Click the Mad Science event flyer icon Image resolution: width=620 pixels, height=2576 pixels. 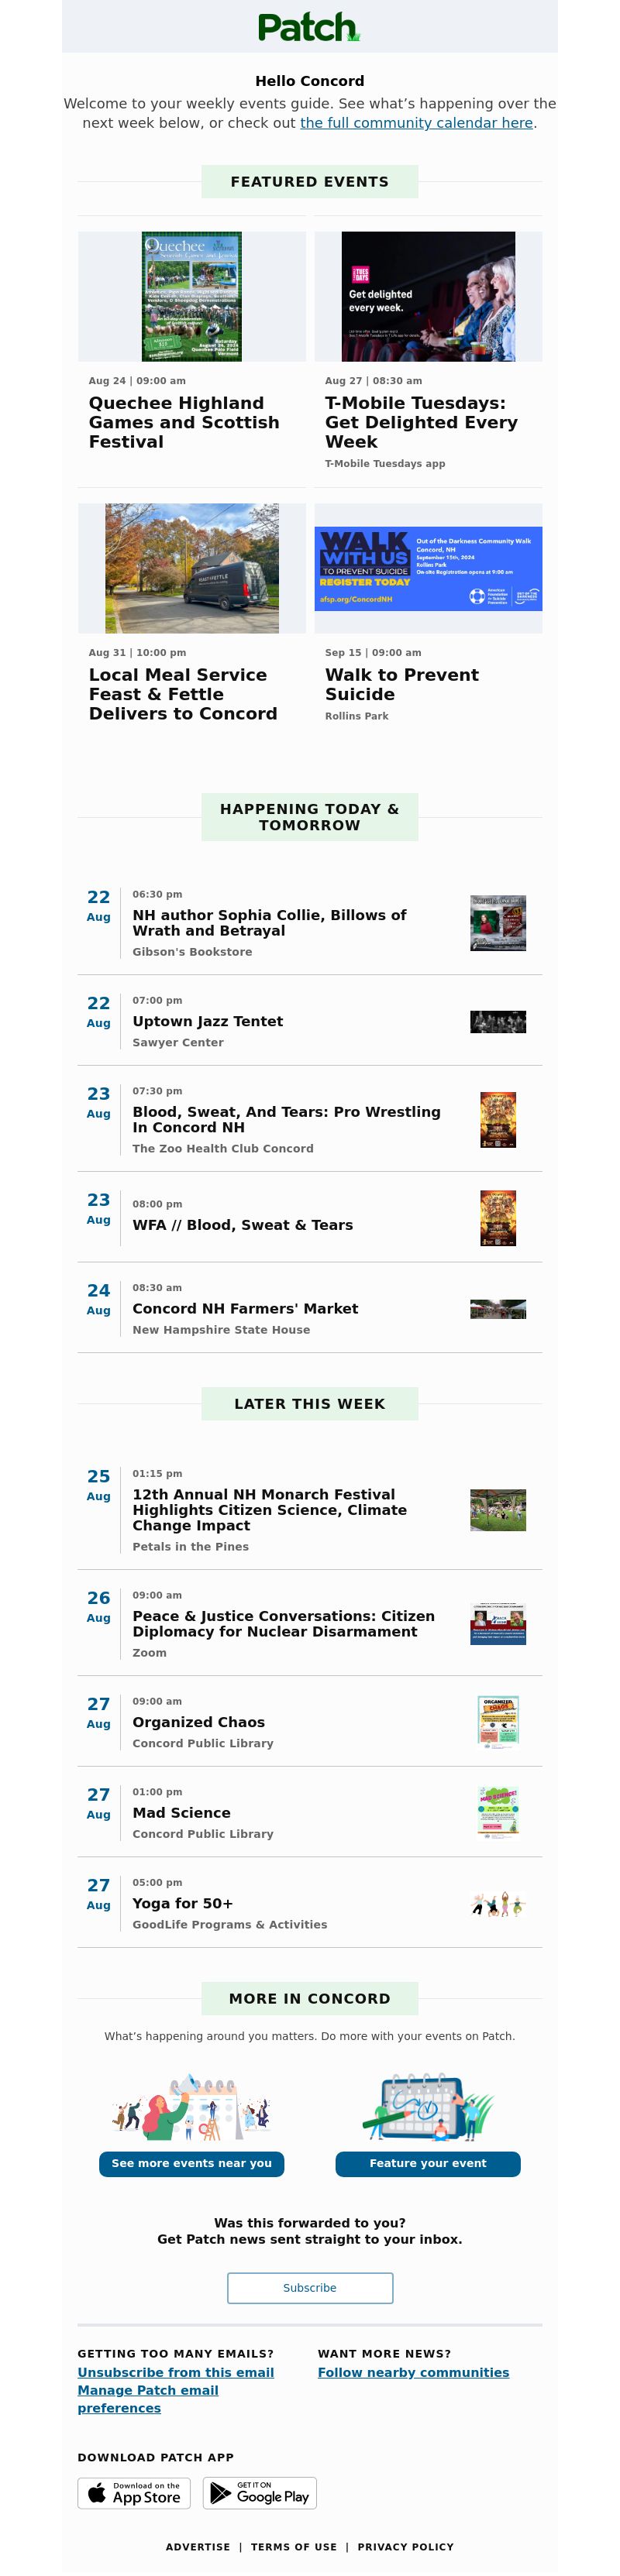[x=498, y=1812]
